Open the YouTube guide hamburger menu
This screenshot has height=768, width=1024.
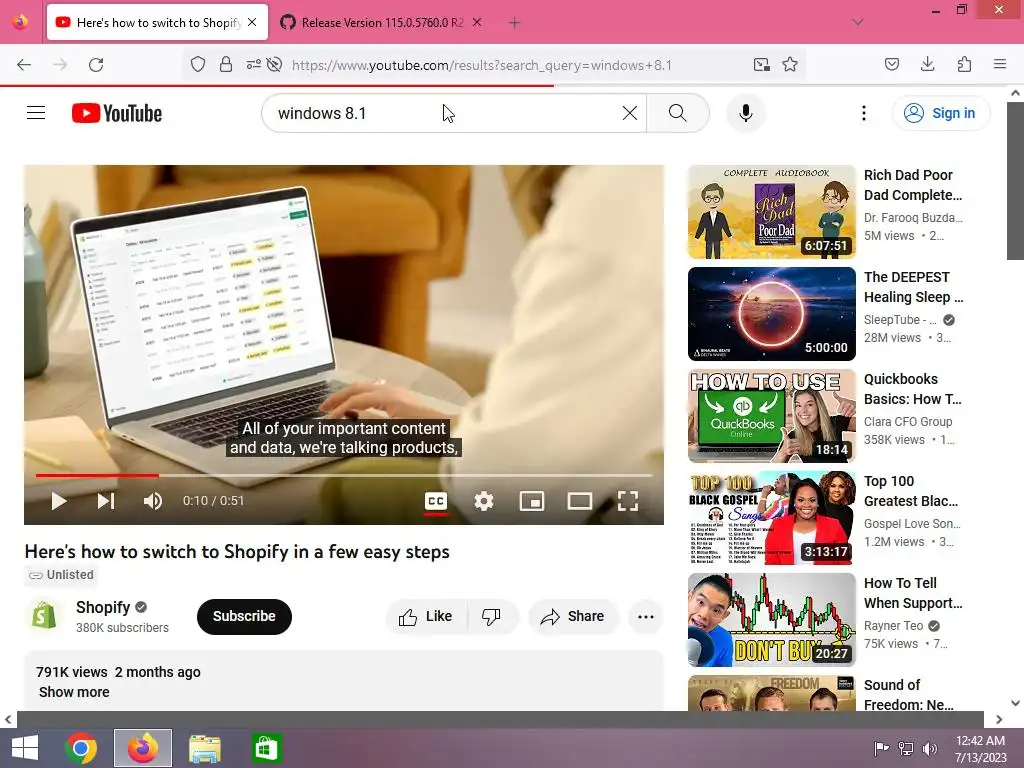pos(36,113)
